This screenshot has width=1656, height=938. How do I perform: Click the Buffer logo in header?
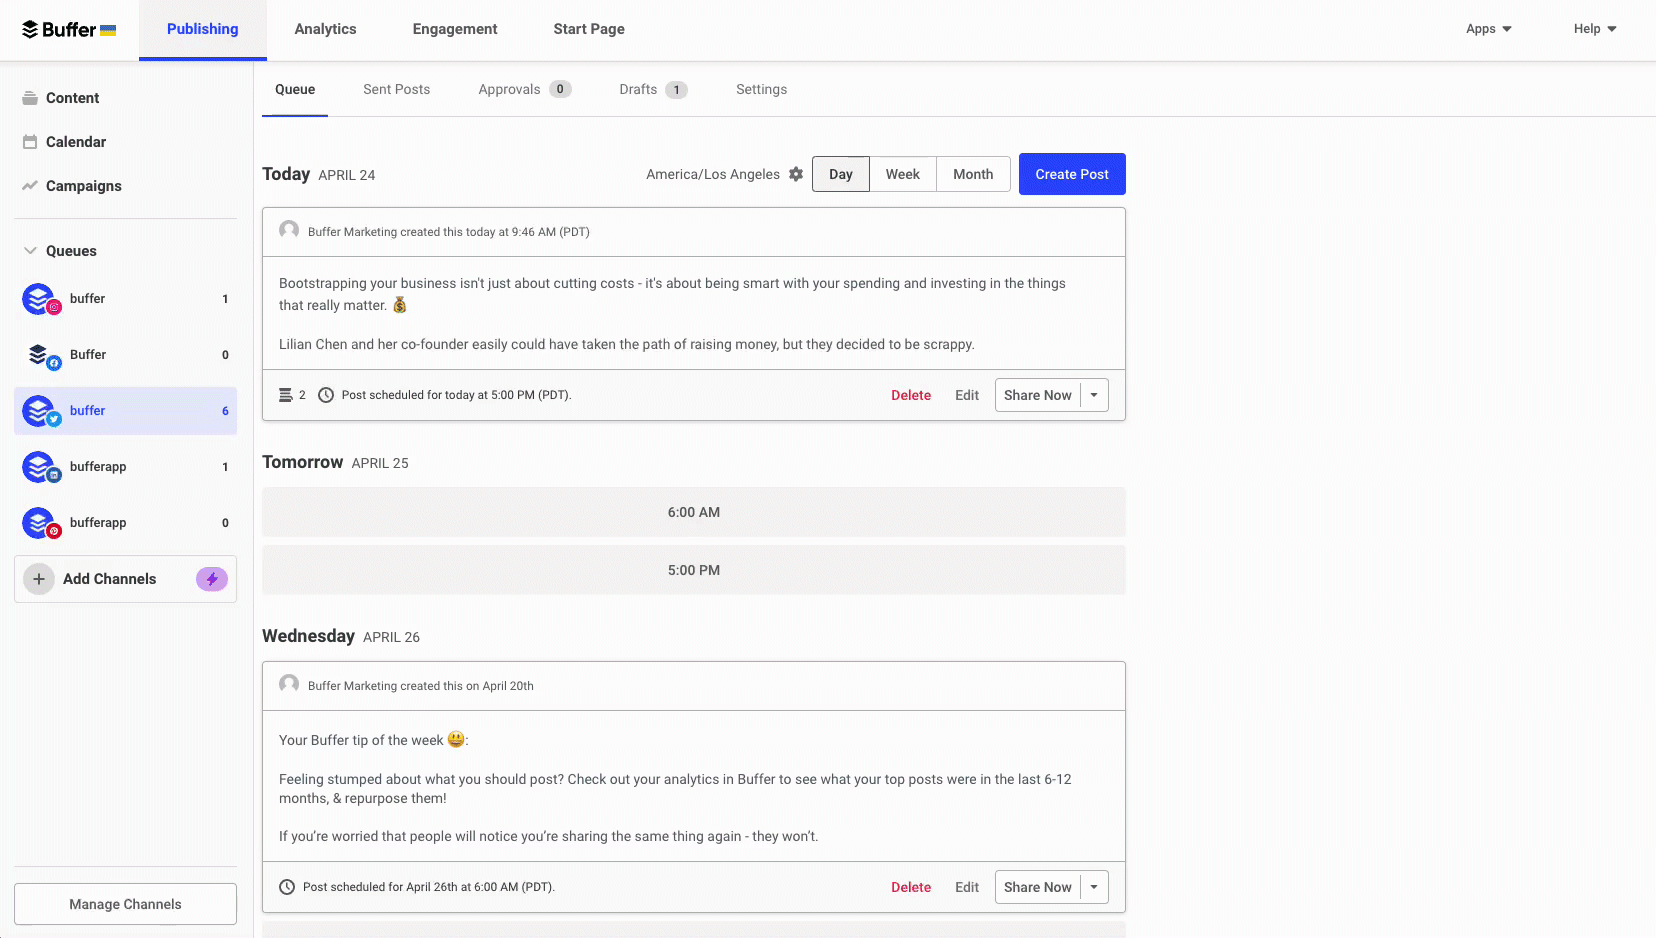coord(68,30)
